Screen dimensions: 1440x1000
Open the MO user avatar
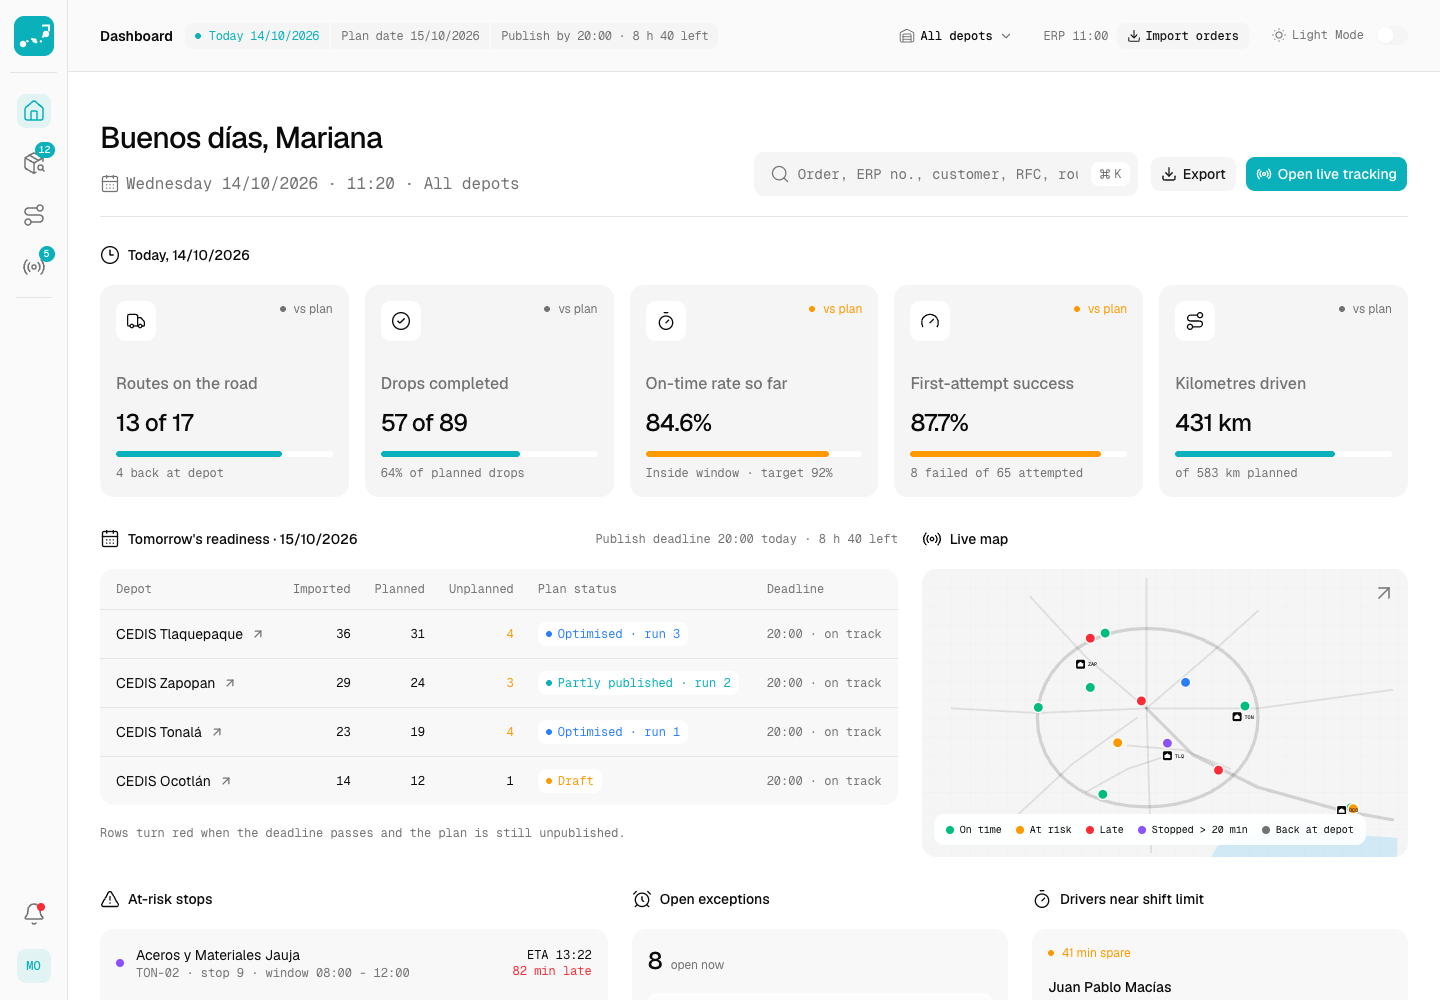34,966
